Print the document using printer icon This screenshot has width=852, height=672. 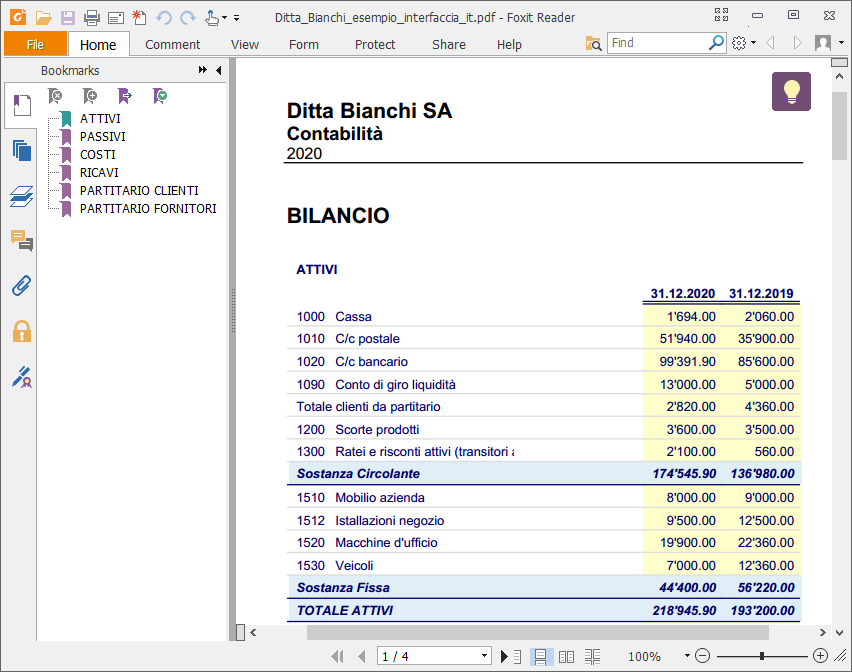(x=92, y=18)
